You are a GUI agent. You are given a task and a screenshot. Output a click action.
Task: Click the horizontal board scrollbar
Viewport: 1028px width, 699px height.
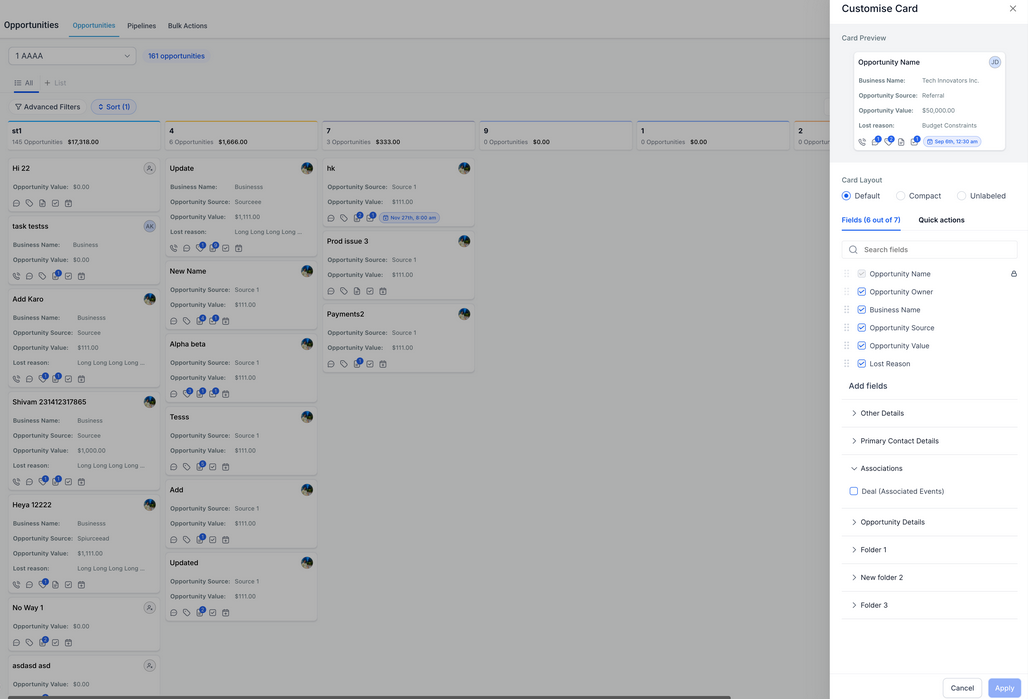pyautogui.click(x=369, y=697)
